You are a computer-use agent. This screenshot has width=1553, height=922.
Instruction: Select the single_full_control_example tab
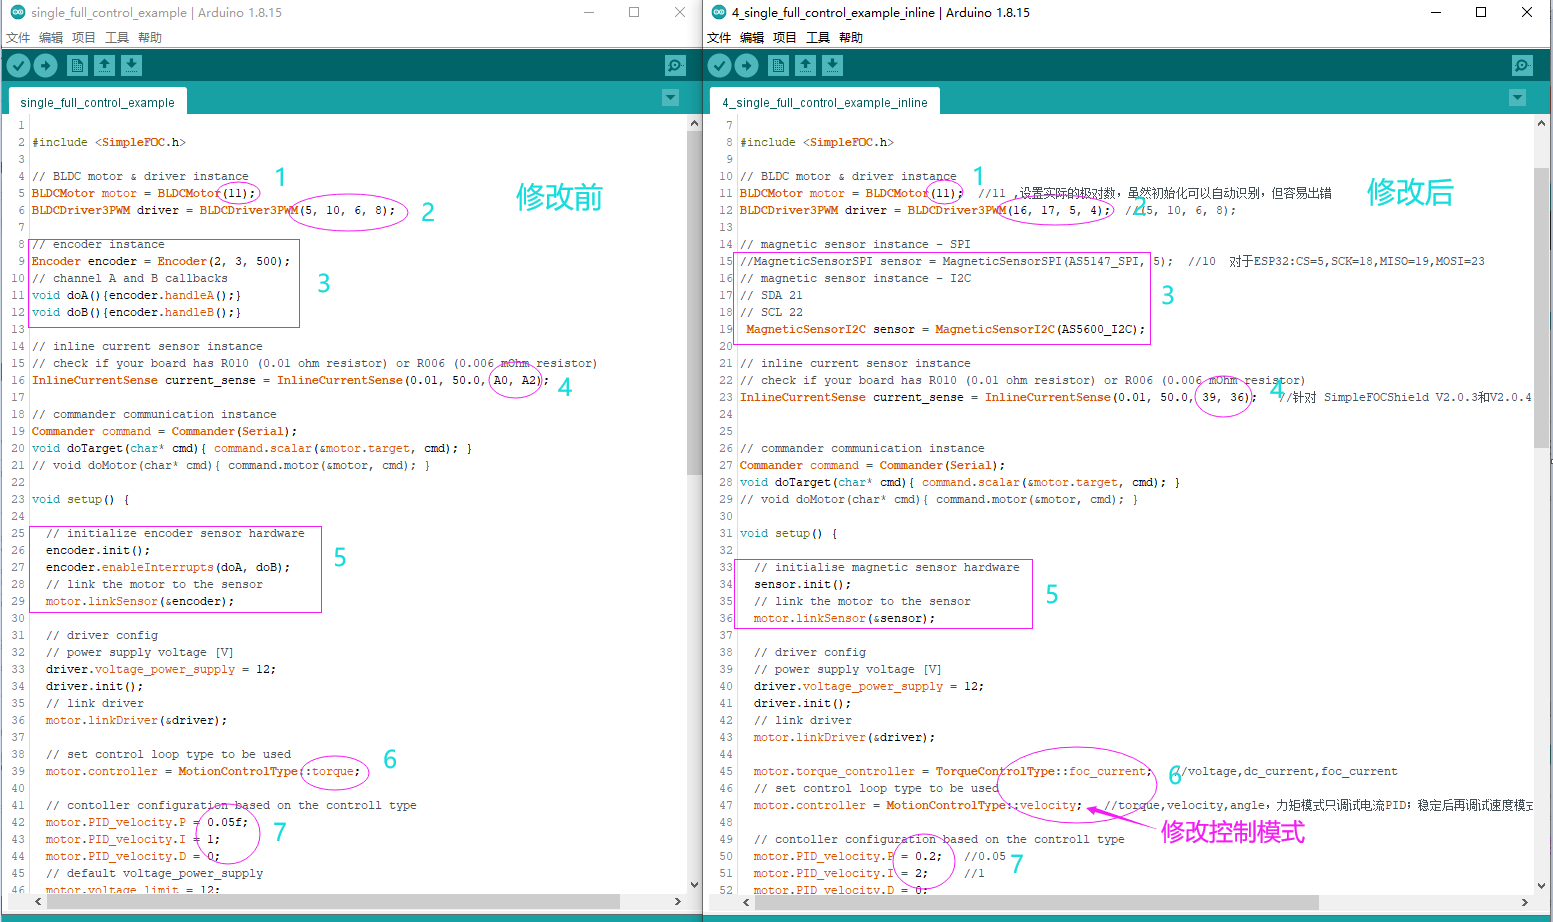pyautogui.click(x=97, y=101)
